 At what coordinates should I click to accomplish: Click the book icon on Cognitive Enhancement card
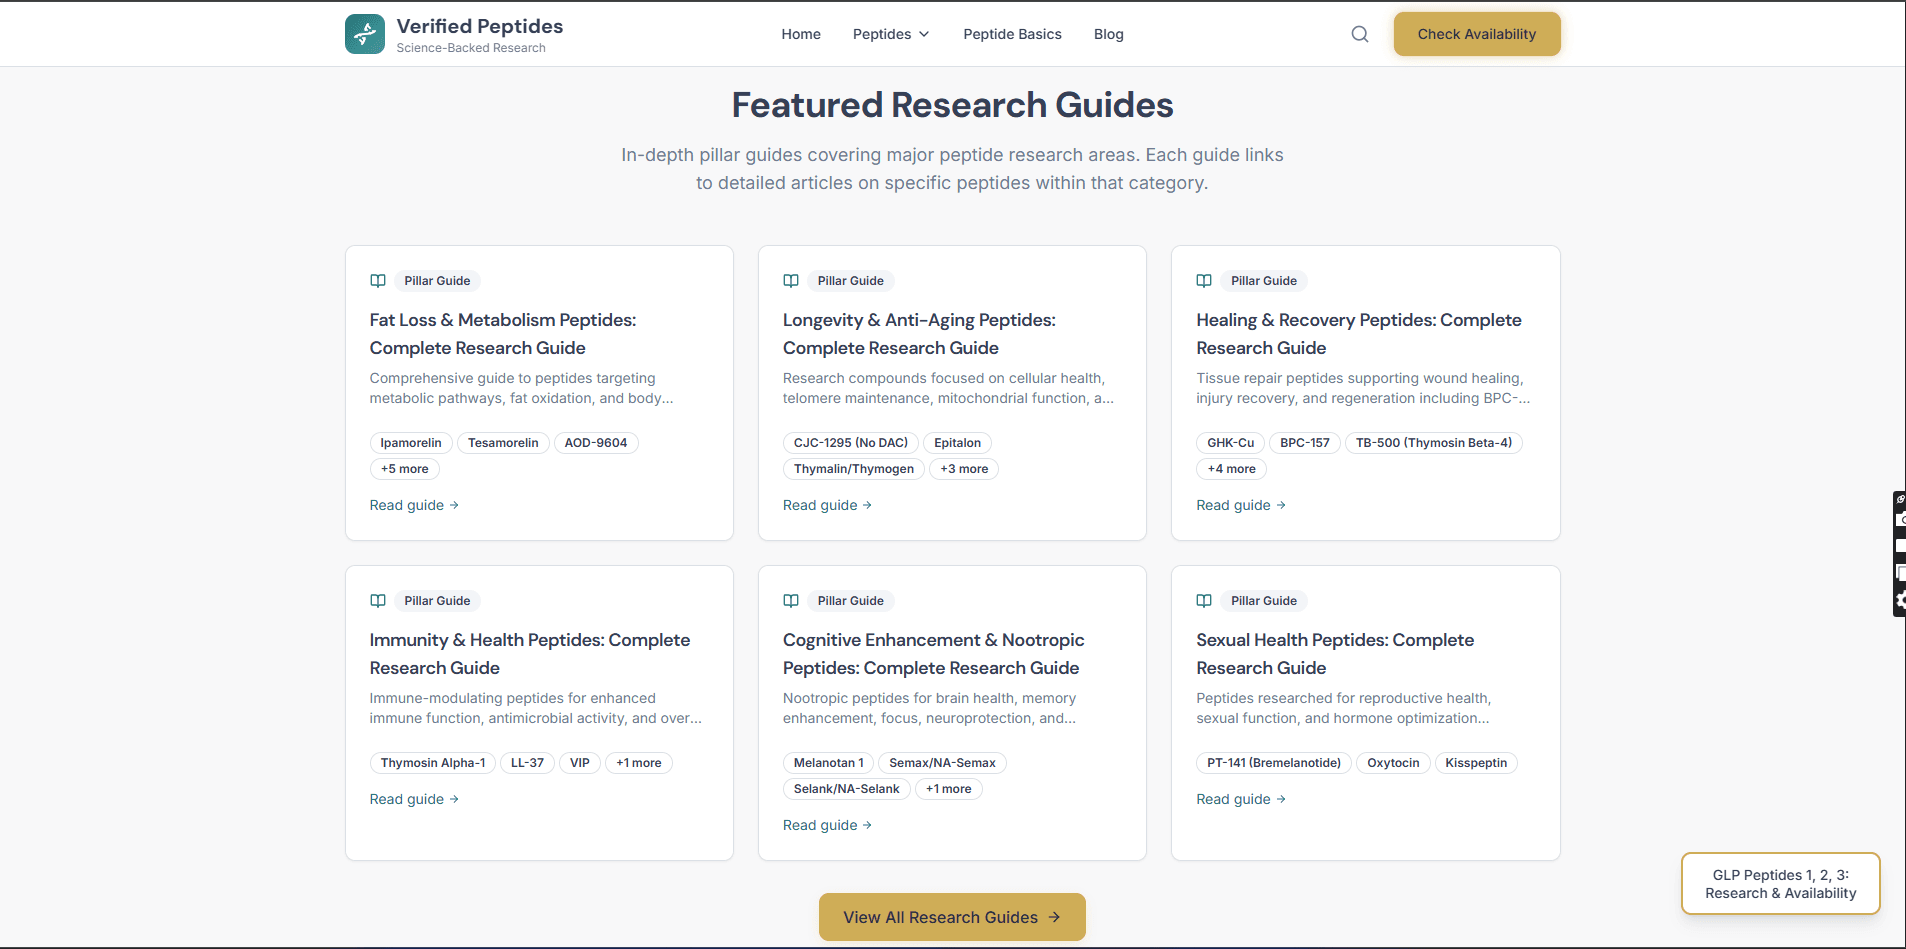tap(791, 600)
